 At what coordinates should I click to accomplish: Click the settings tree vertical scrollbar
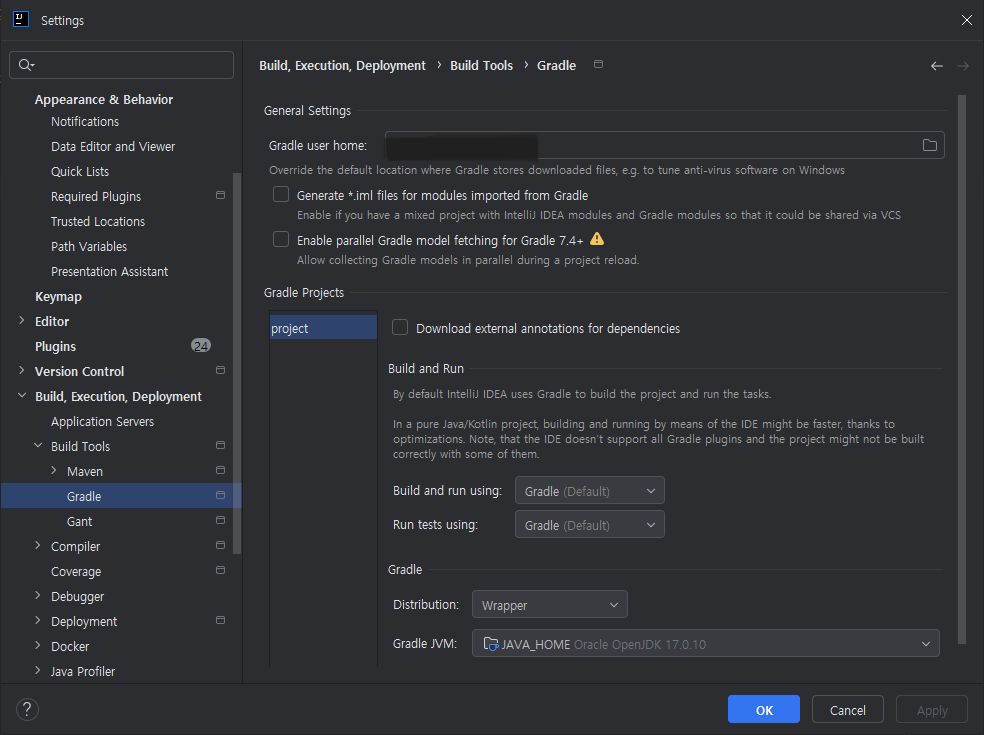point(237,363)
